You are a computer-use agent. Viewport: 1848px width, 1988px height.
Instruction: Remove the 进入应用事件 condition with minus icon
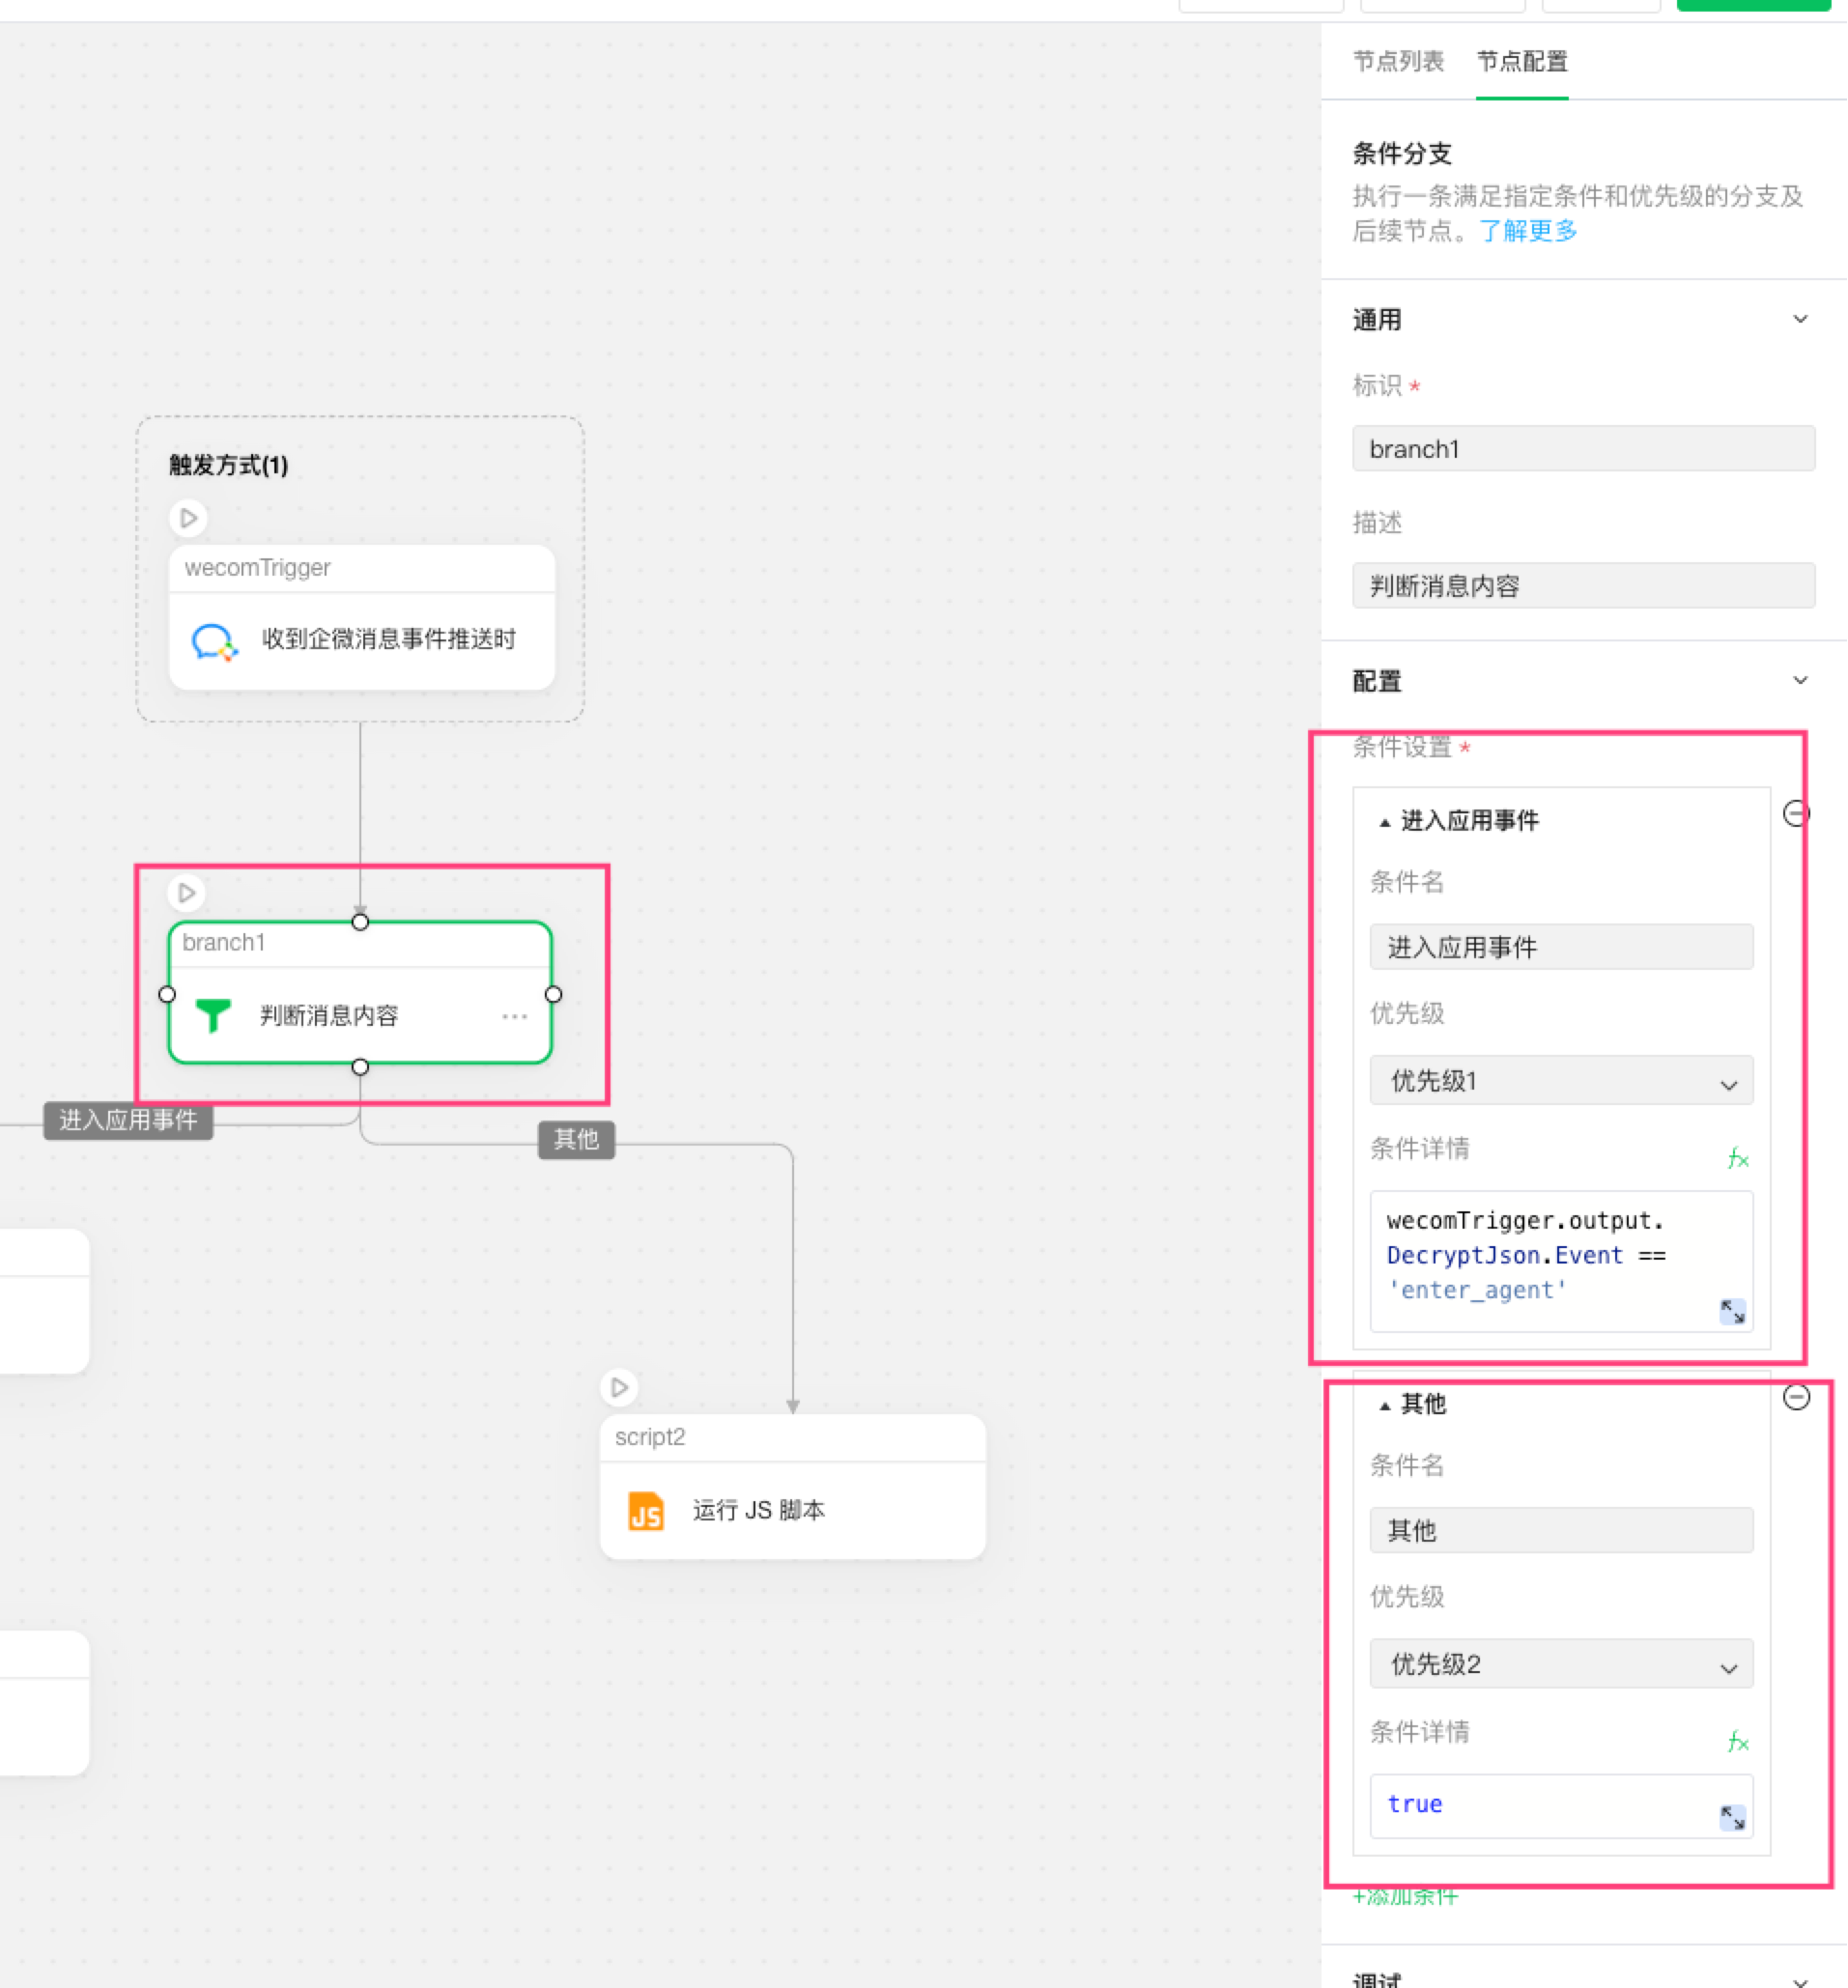[x=1796, y=814]
